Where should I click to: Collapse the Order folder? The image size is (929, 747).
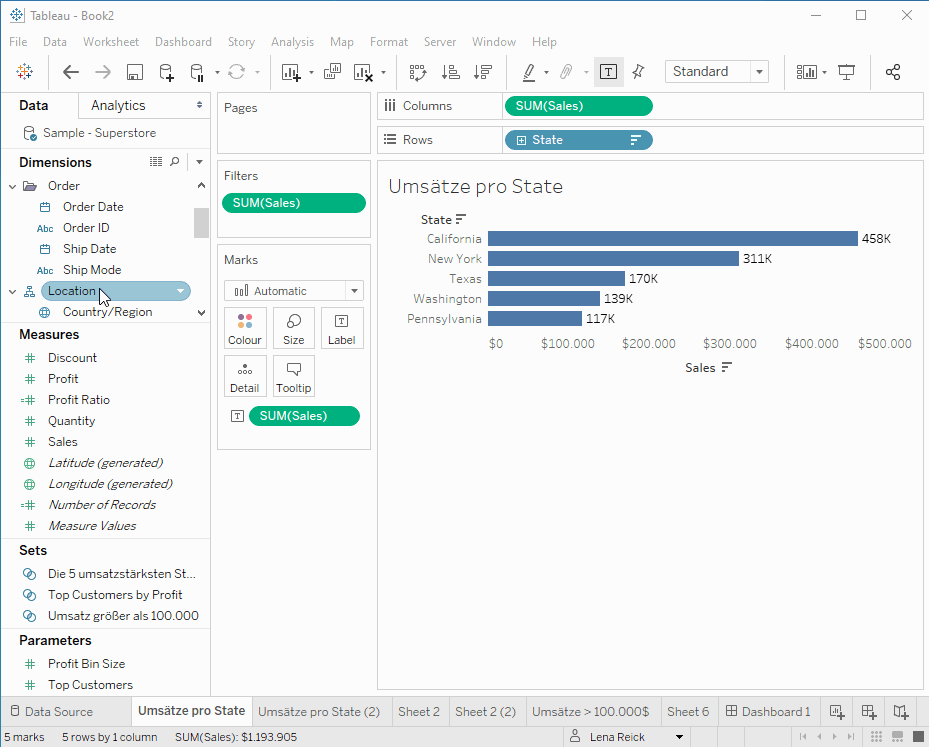12,186
